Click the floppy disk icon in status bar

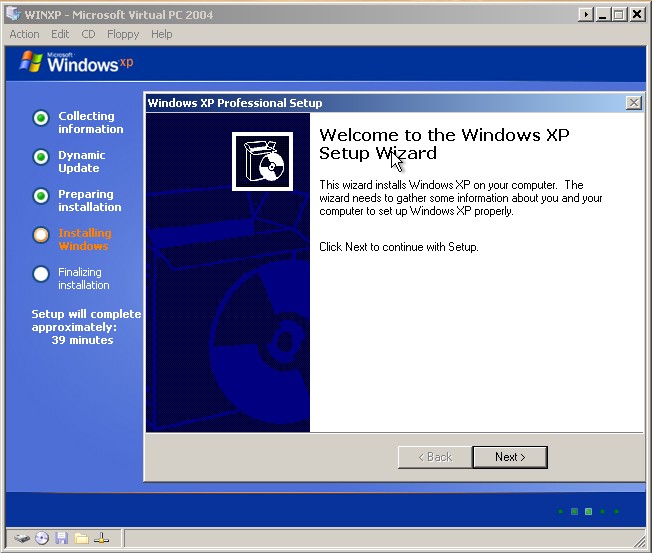click(62, 538)
